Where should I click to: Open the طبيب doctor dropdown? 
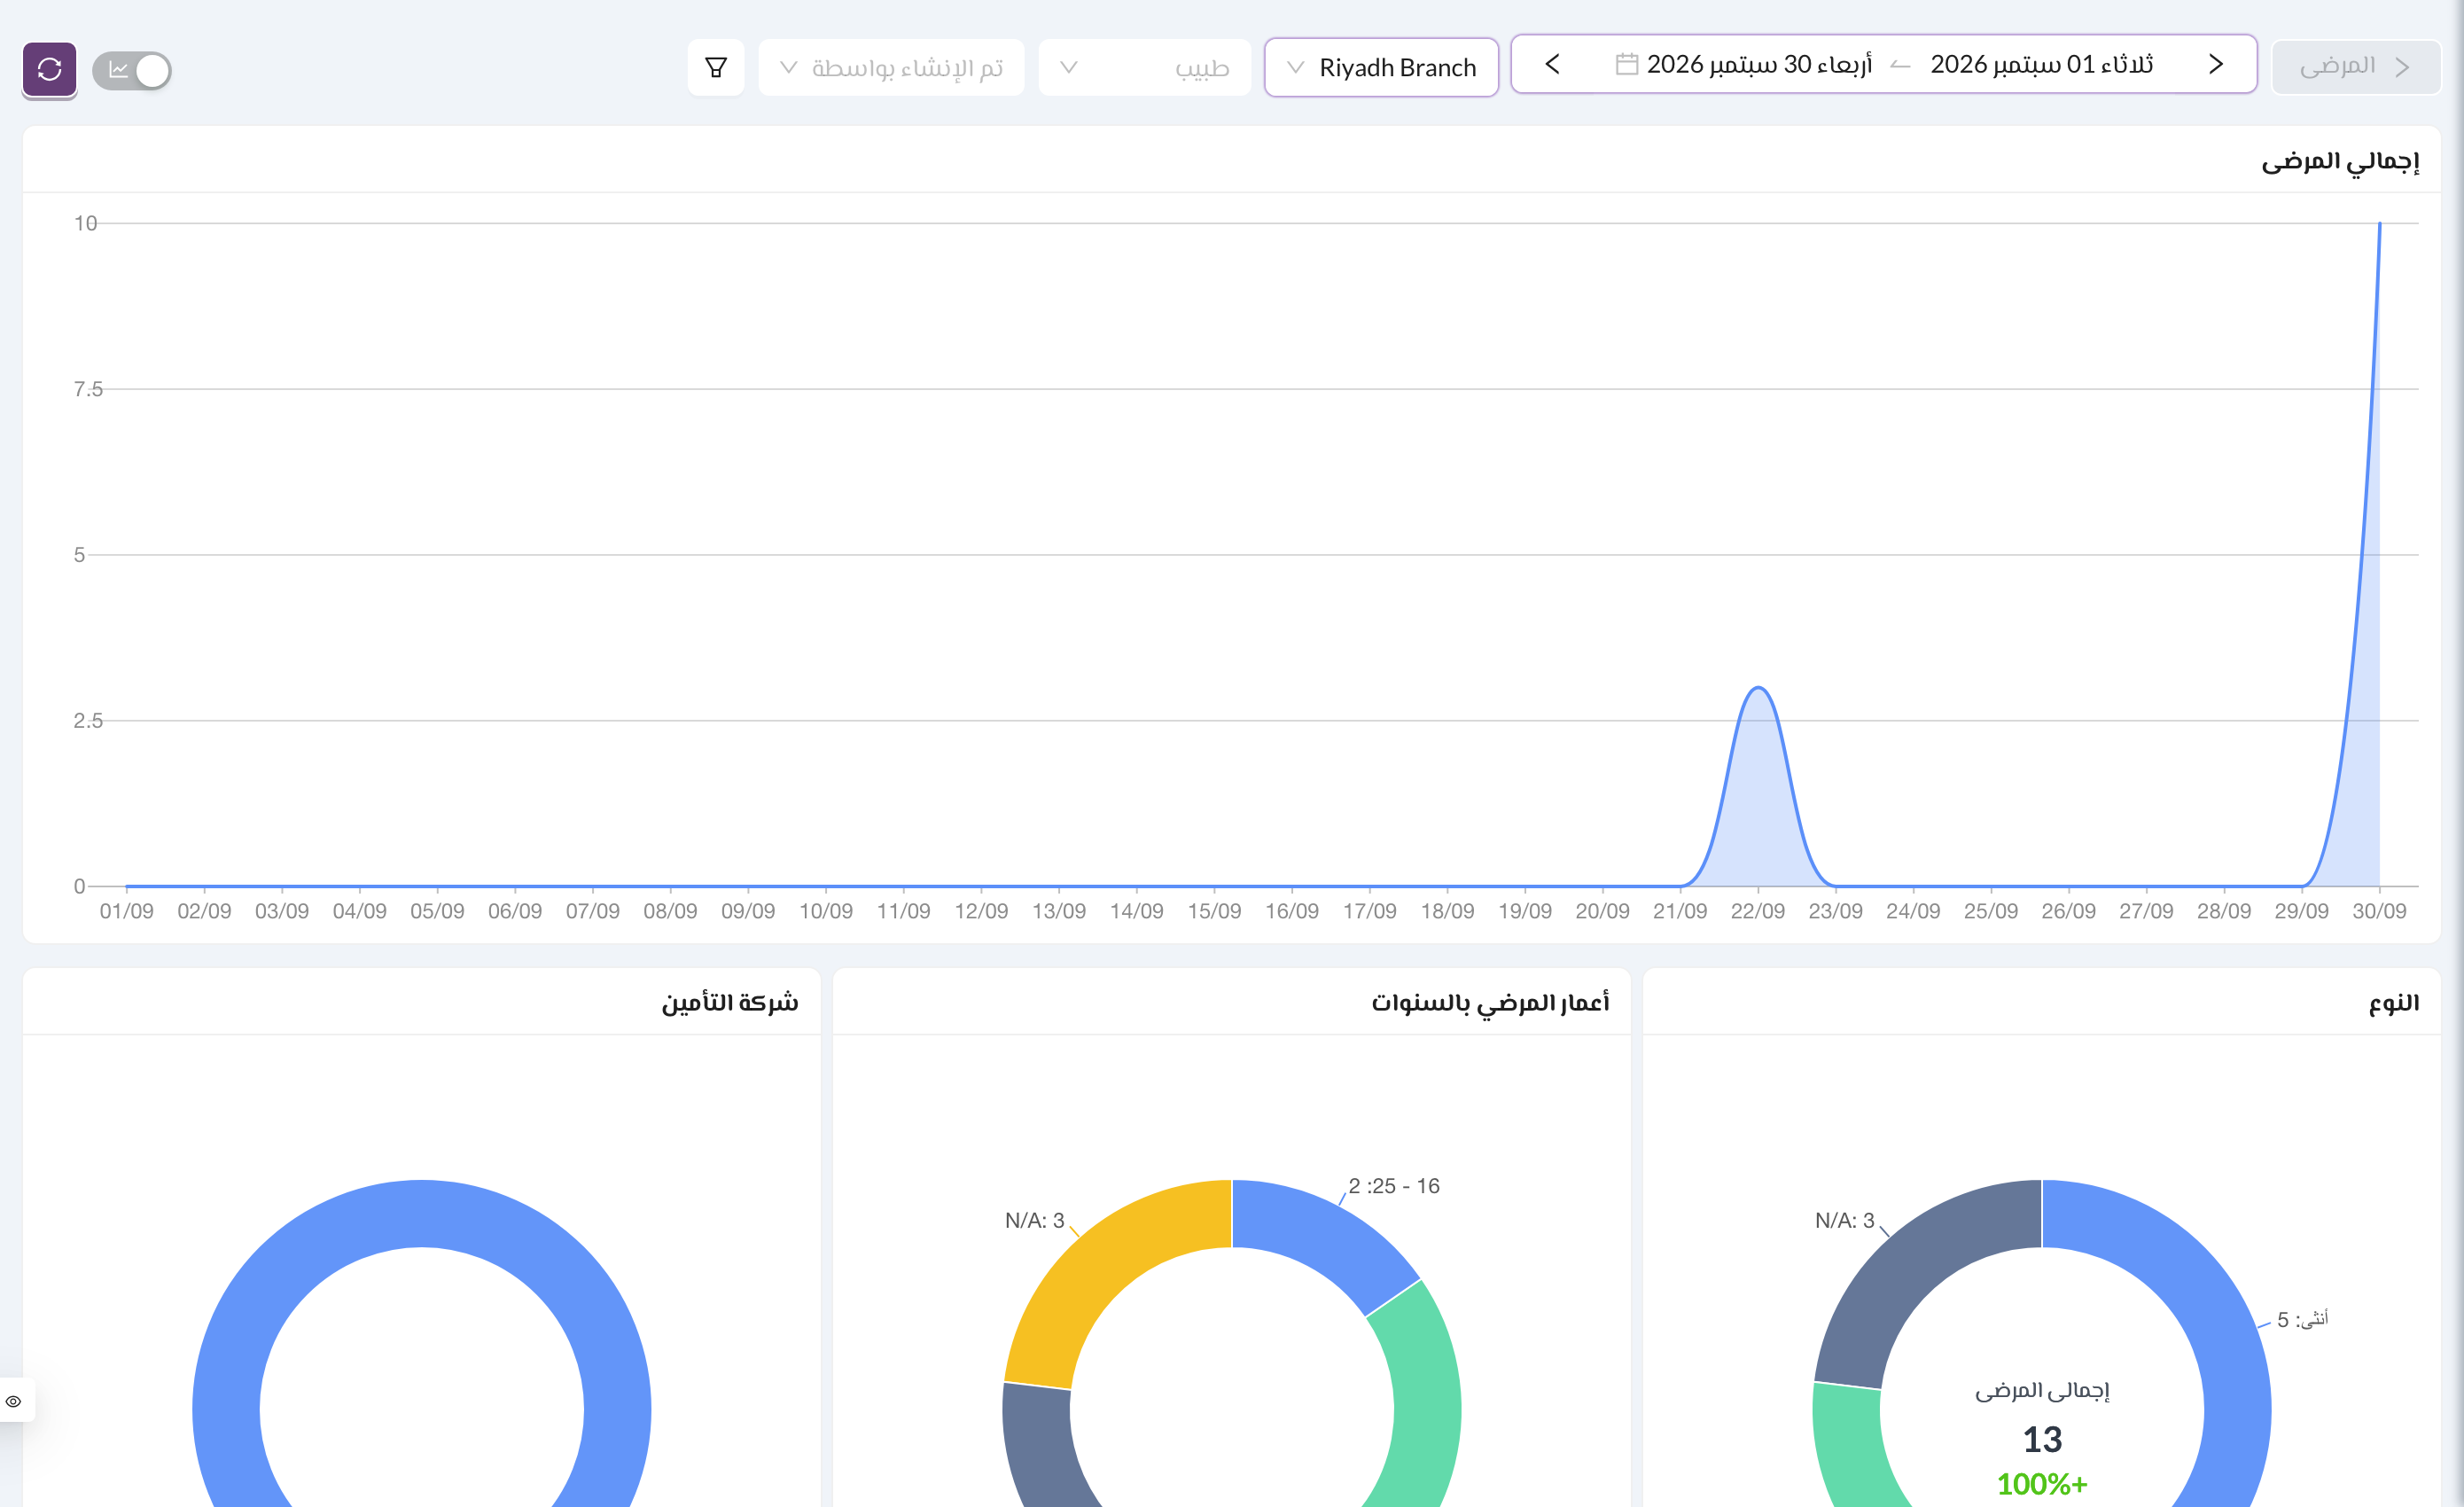[x=1144, y=68]
